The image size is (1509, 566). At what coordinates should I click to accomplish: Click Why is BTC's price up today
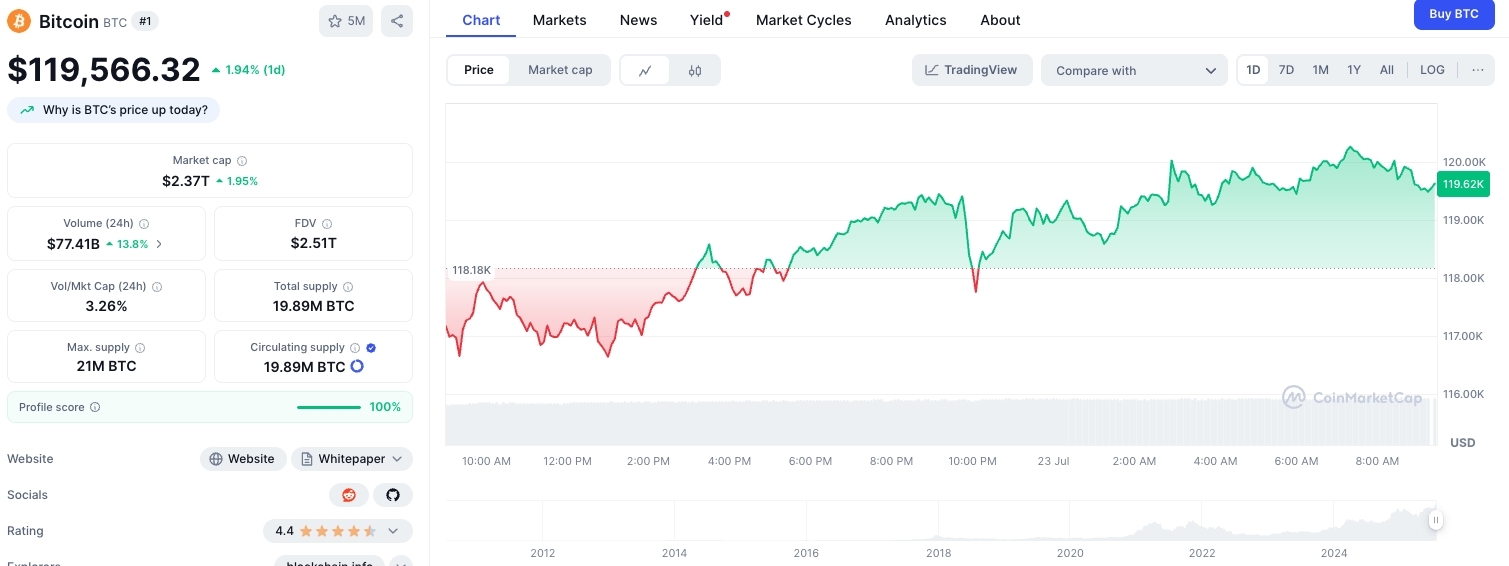coord(113,110)
